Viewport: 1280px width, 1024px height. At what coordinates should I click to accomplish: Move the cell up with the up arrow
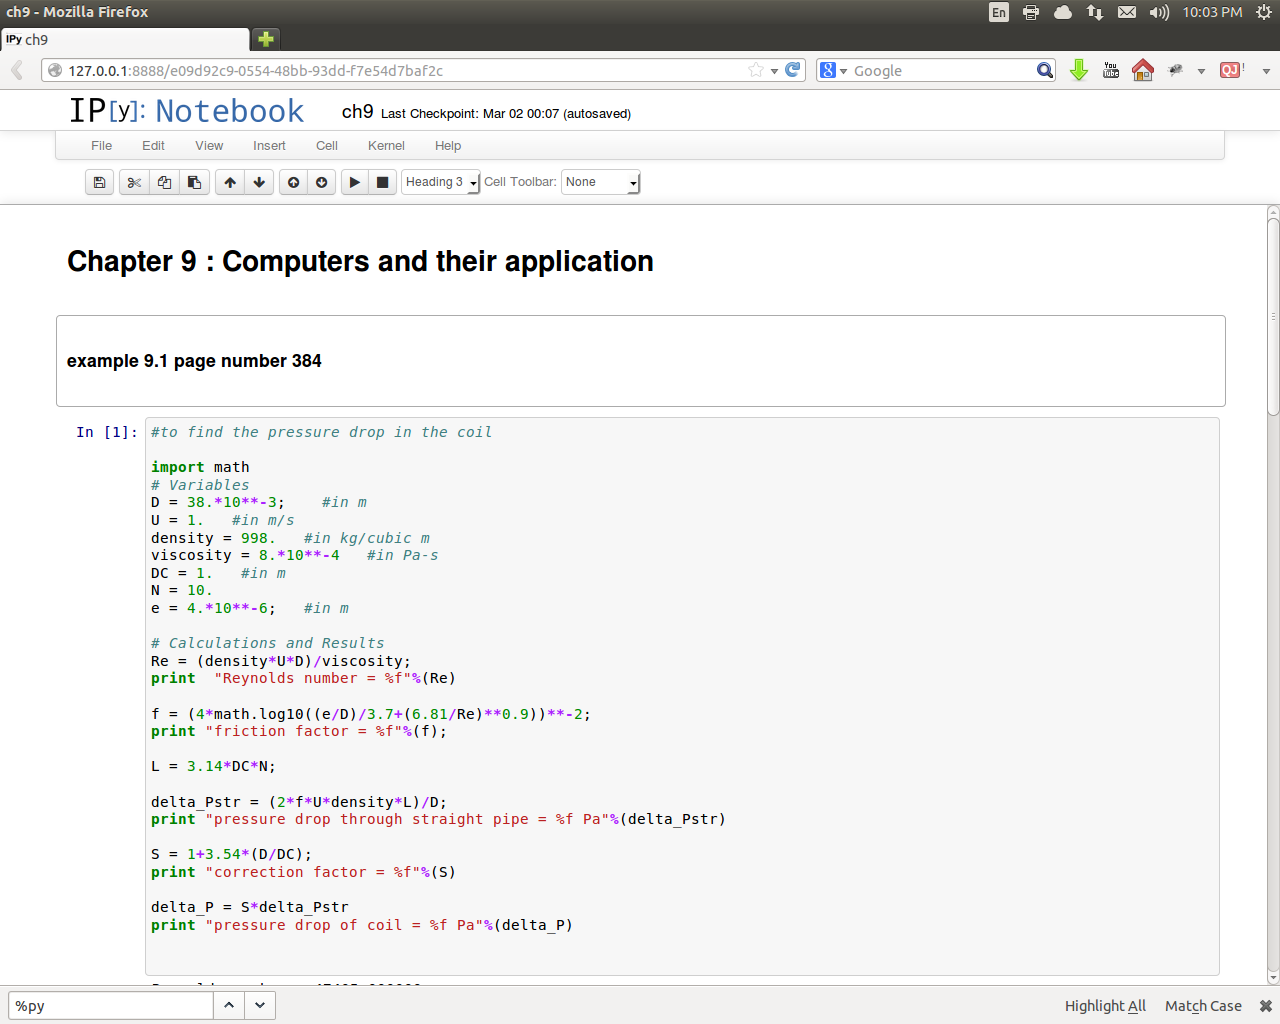(x=230, y=182)
